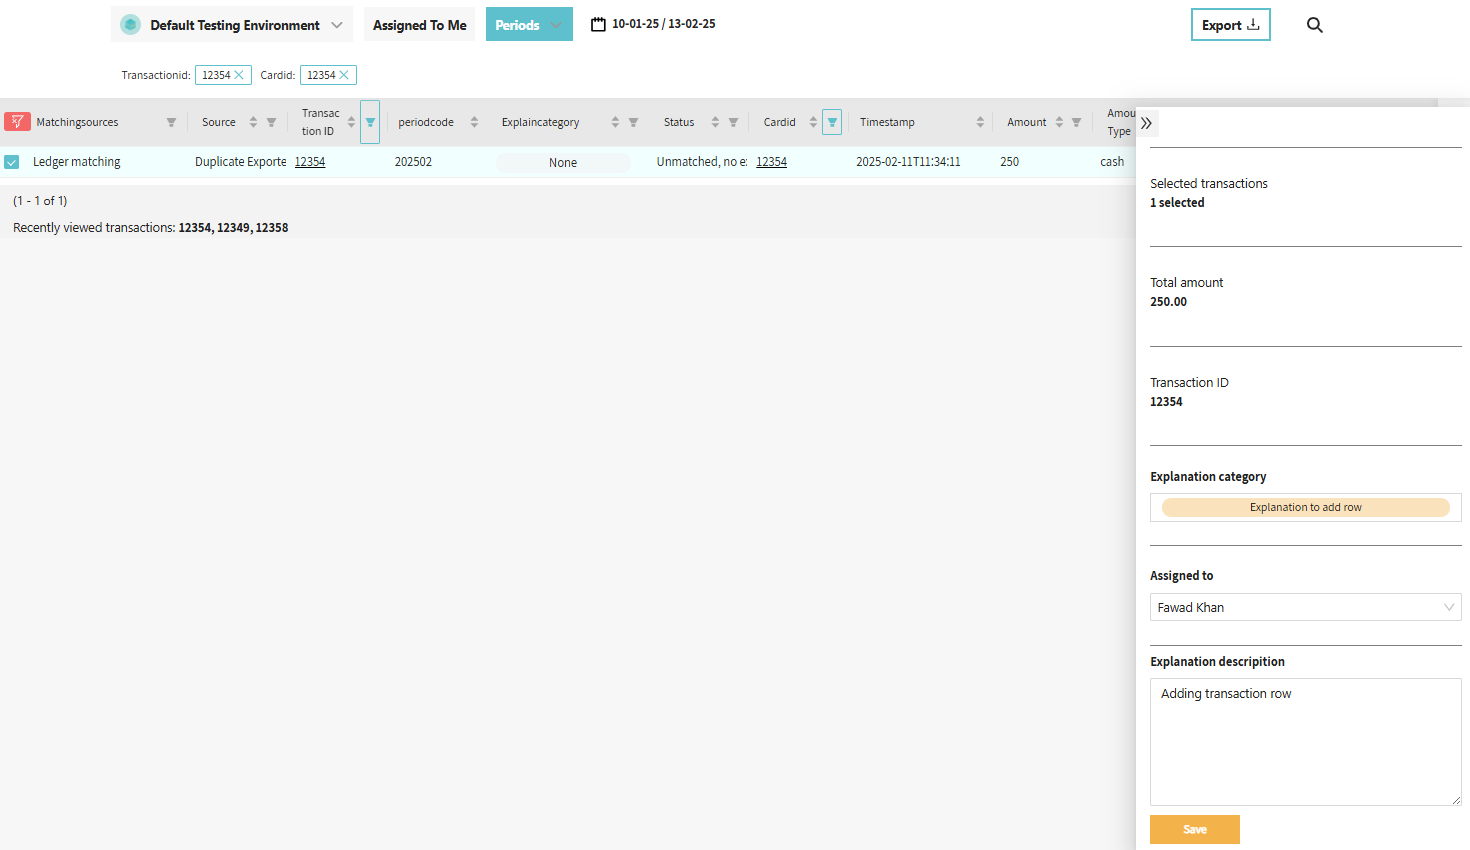Viewport: 1470px width, 850px height.
Task: Open Amount column filter funnel
Action: [1076, 122]
